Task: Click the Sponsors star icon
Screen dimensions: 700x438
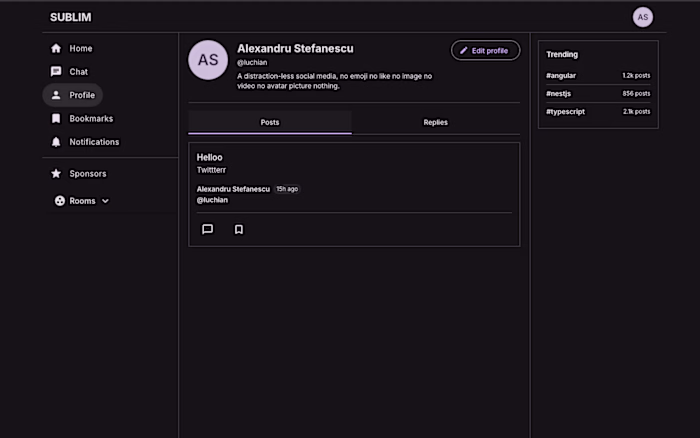Action: (x=56, y=173)
